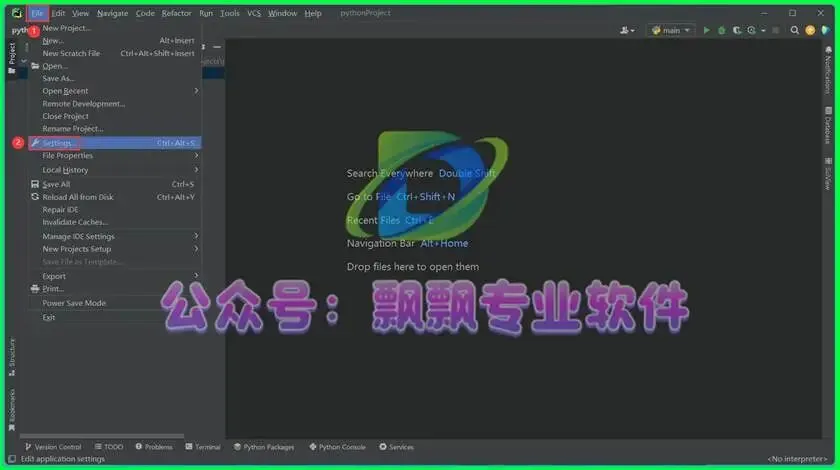
Task: Click the tool windows quick-access icon in the status bar
Action: point(12,459)
